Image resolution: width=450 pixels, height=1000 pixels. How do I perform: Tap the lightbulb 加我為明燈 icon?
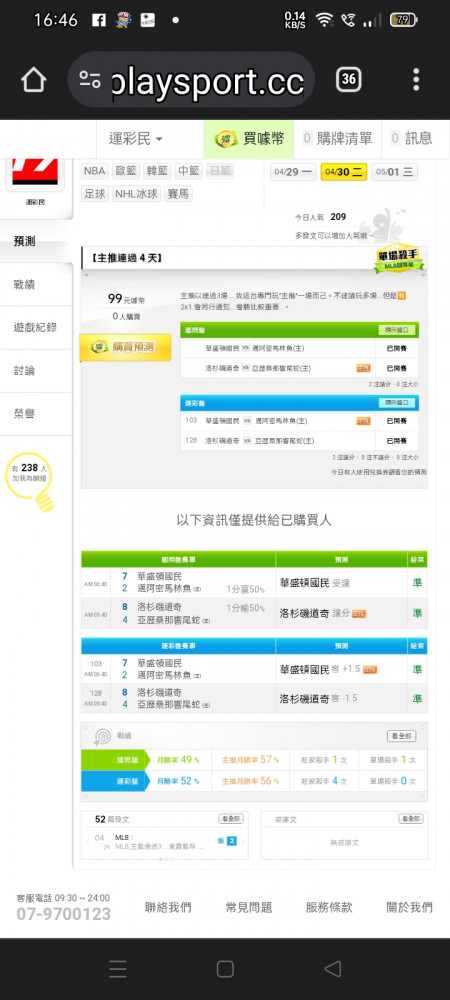click(29, 482)
